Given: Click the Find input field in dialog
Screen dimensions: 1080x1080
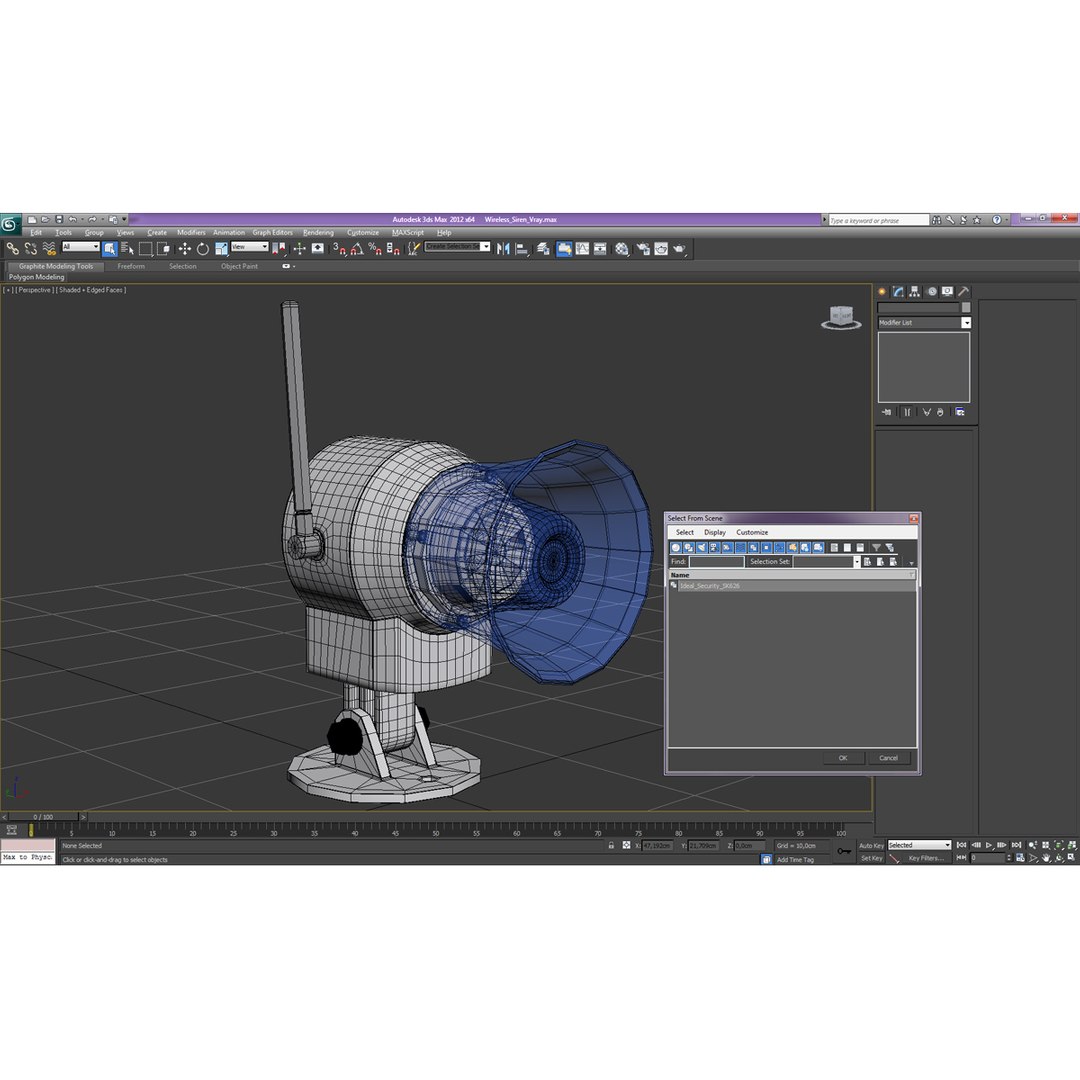Looking at the screenshot, I should tap(717, 562).
